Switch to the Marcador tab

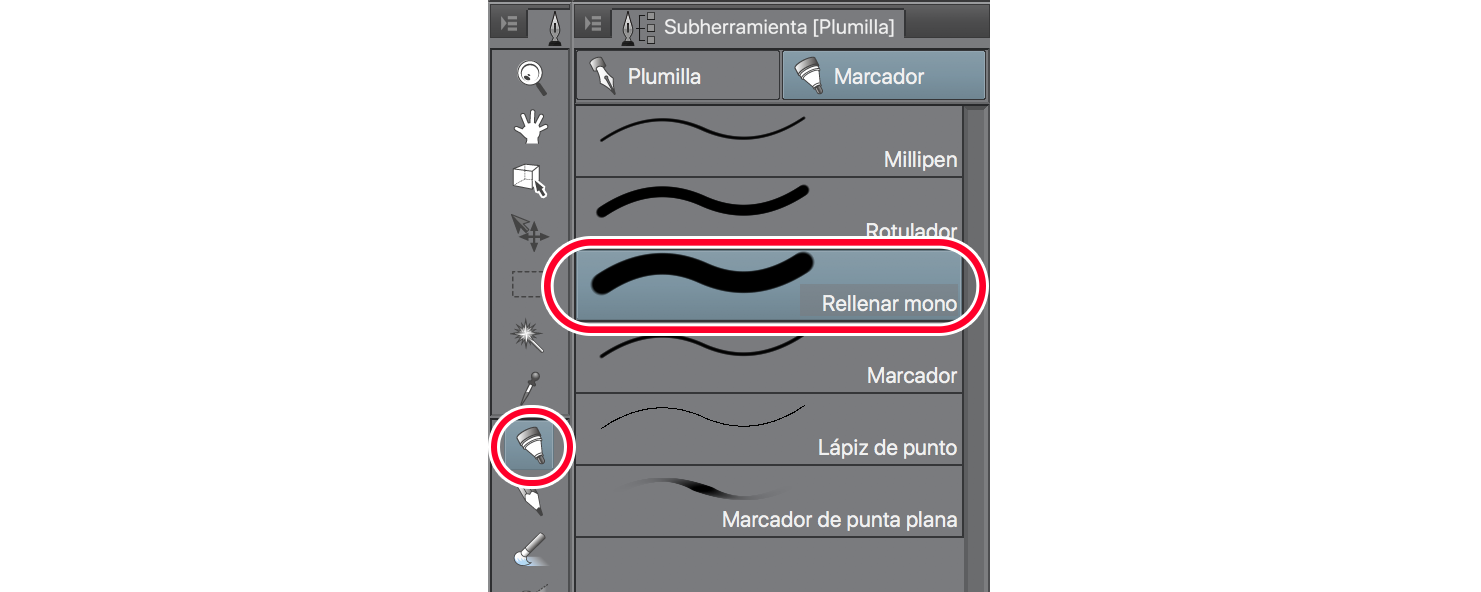tap(883, 76)
